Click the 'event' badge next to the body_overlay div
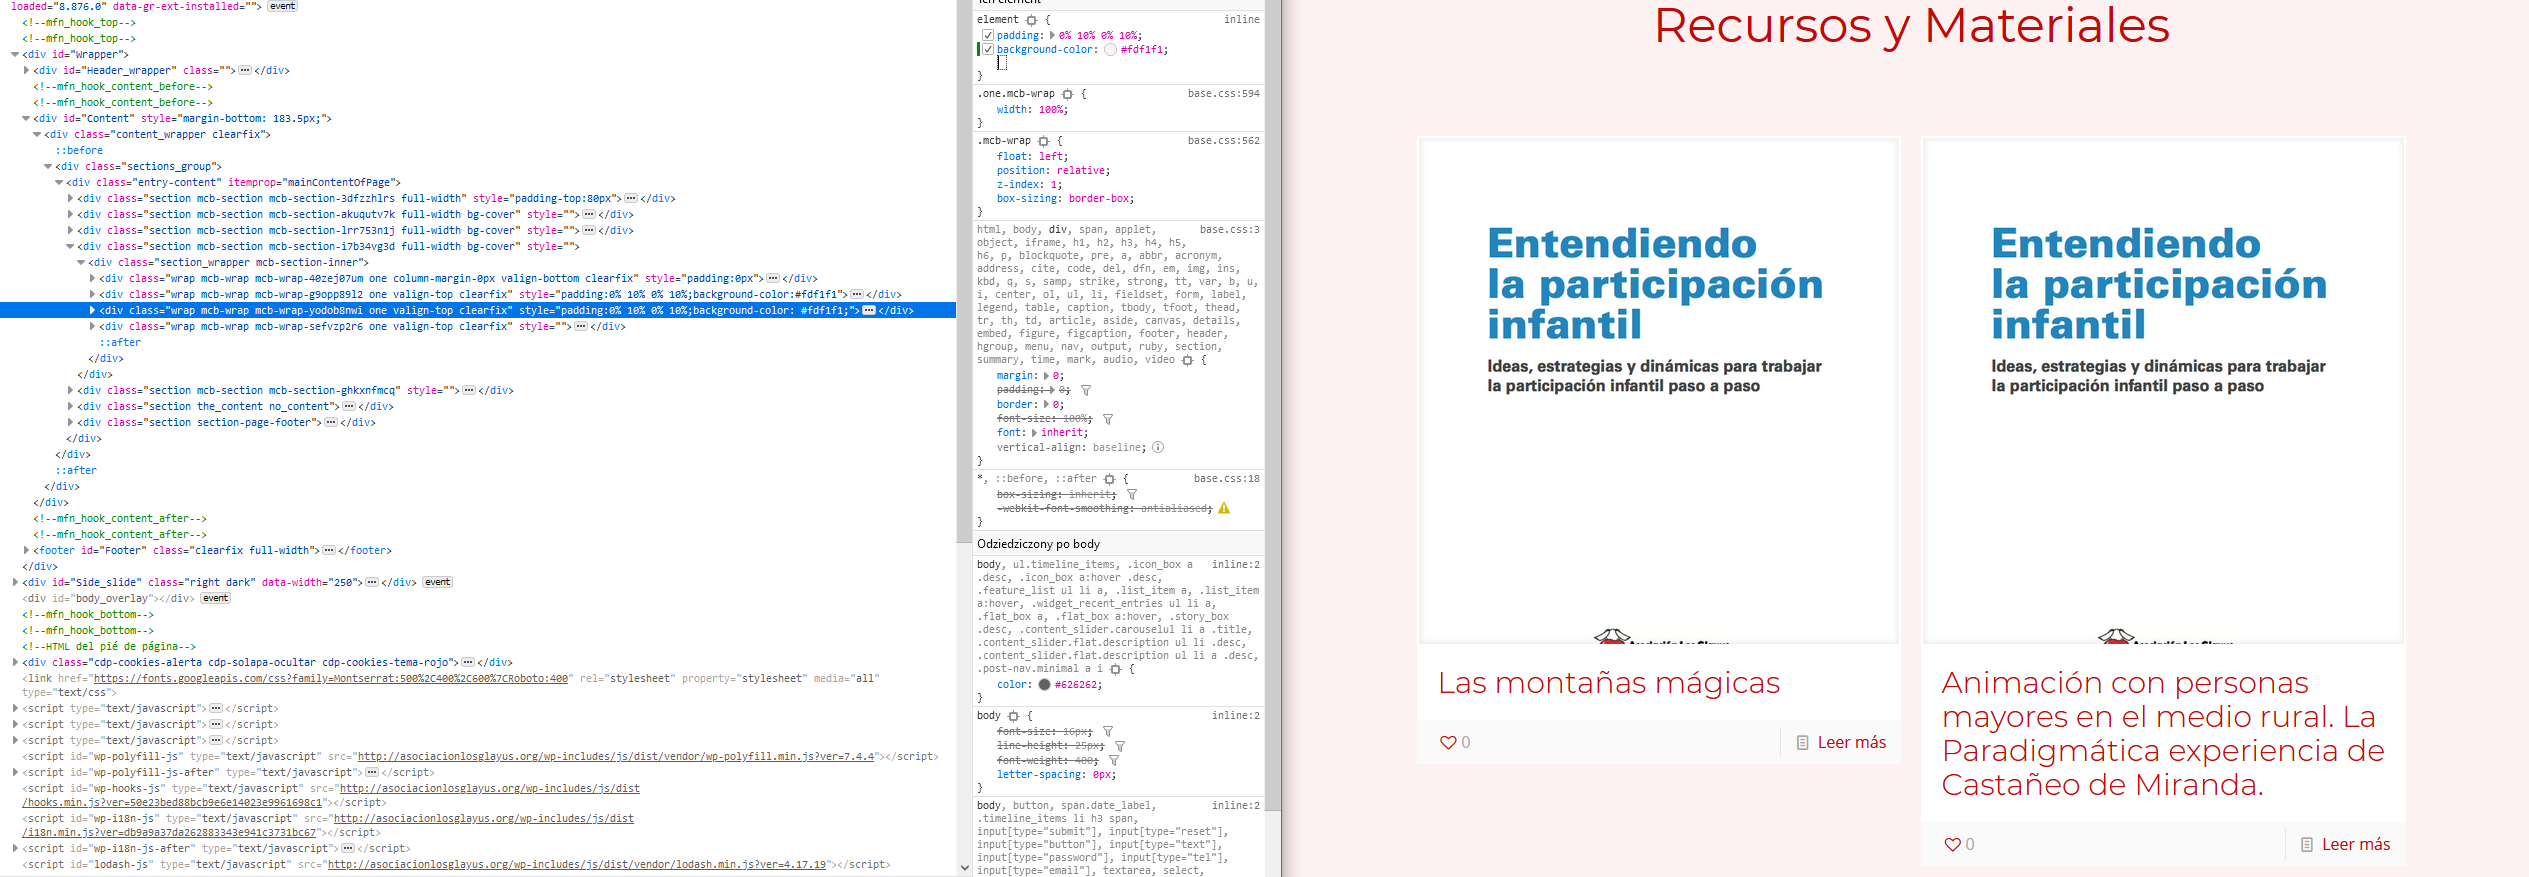The width and height of the screenshot is (2529, 877). [x=215, y=598]
